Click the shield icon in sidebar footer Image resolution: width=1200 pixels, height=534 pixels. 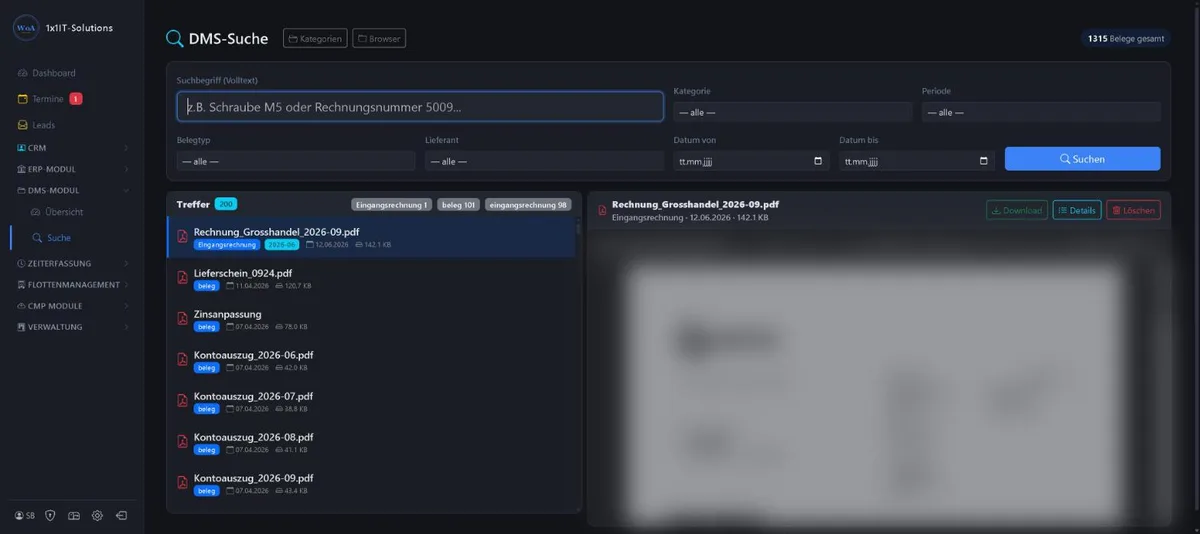pyautogui.click(x=50, y=516)
